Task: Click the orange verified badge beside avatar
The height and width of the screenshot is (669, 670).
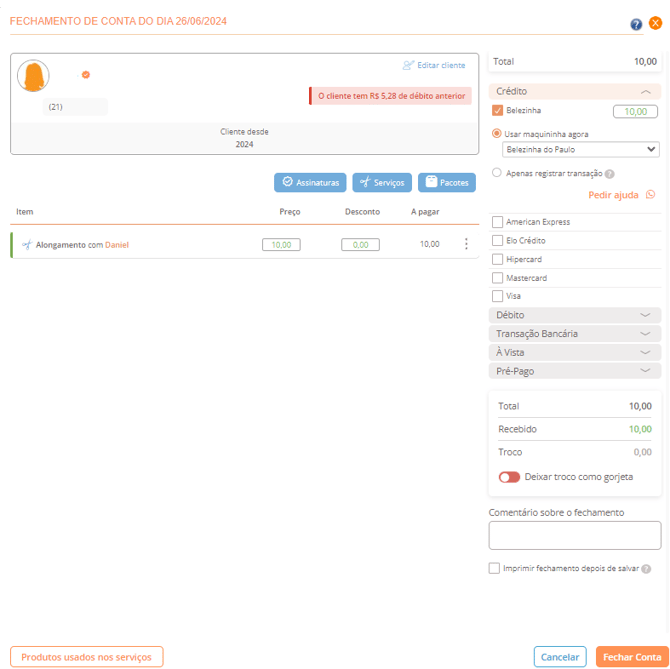Action: pyautogui.click(x=86, y=75)
